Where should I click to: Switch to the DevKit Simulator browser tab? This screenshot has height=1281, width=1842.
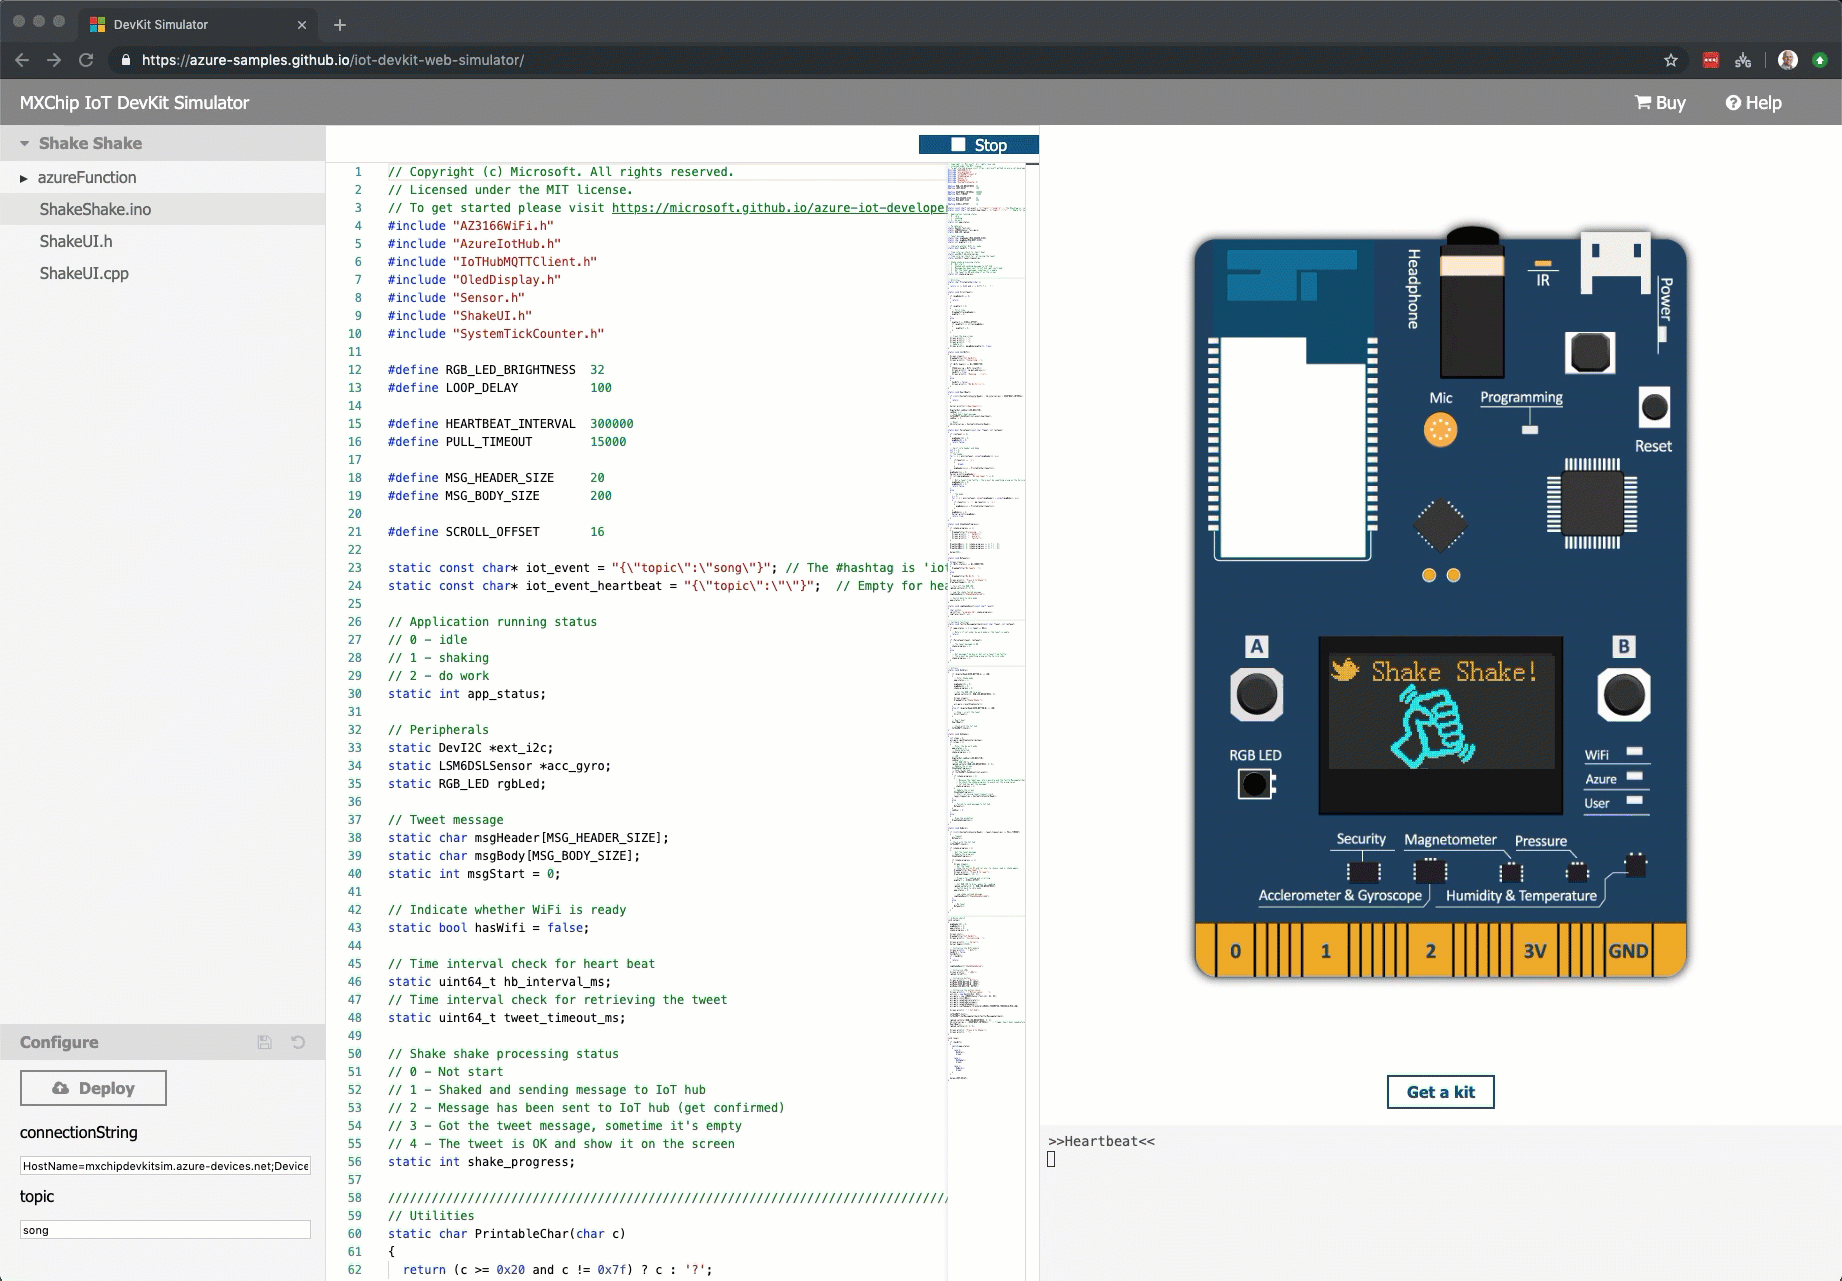160,24
